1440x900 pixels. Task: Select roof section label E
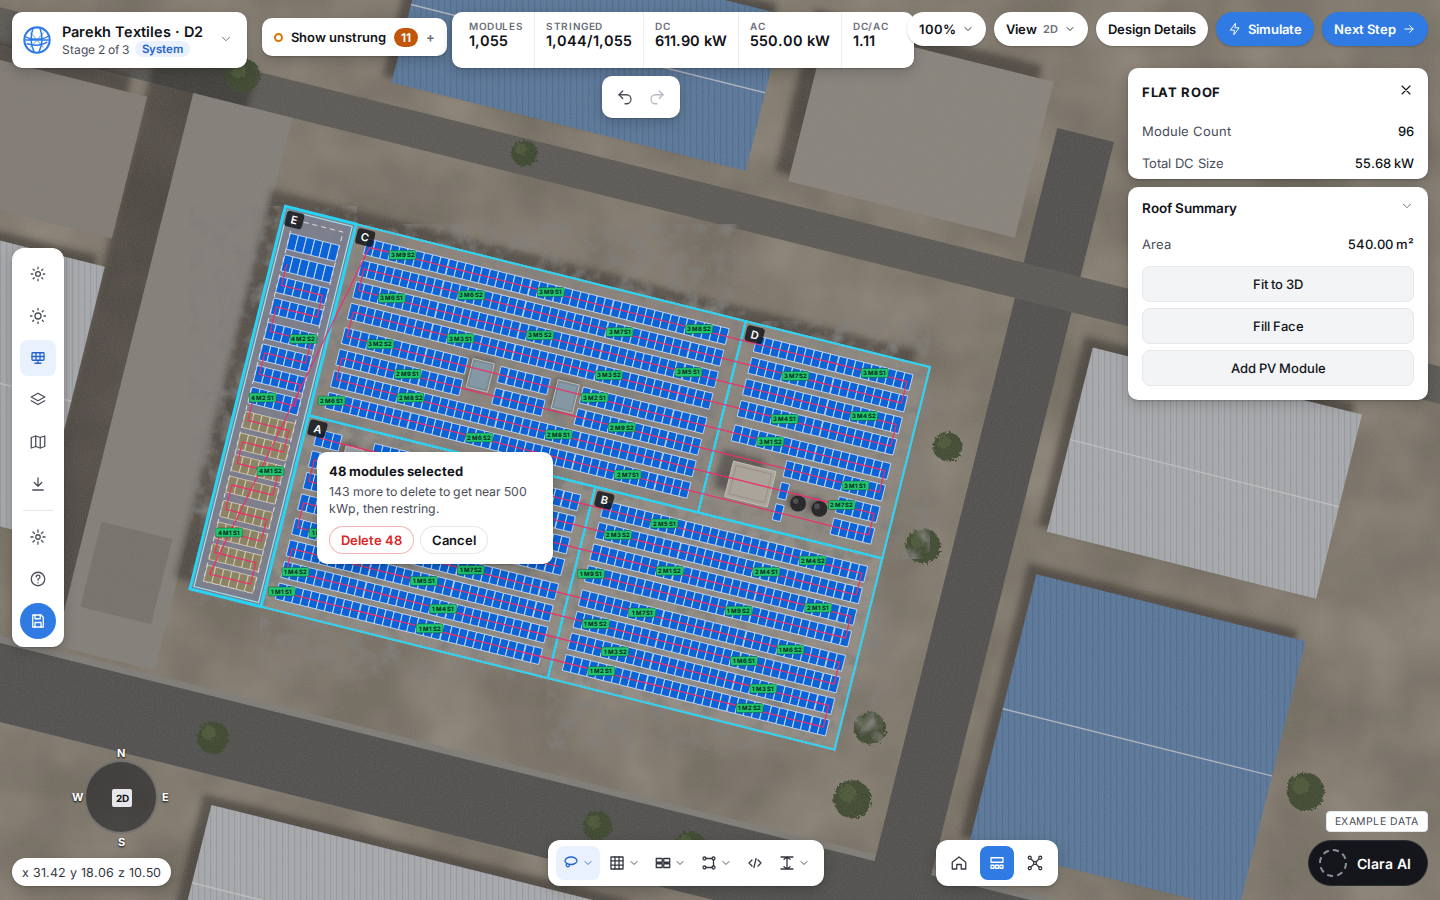(294, 220)
